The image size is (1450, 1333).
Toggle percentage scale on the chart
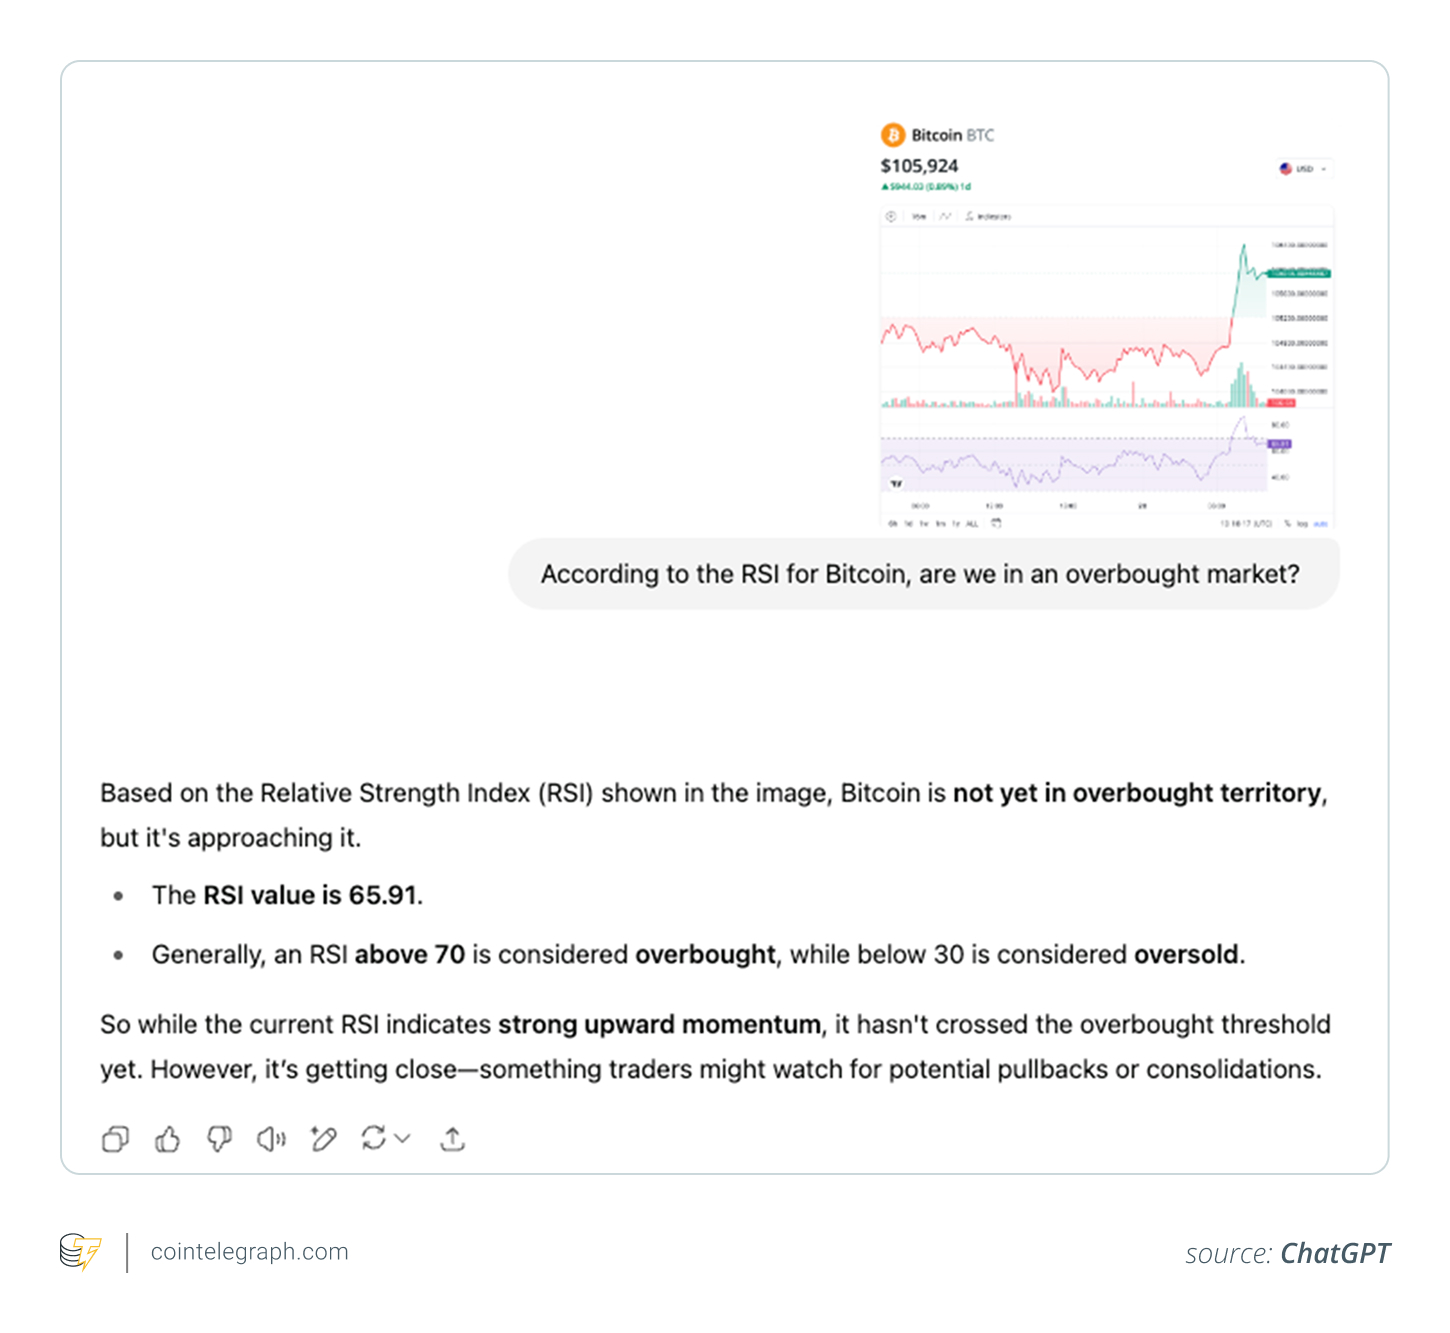pyautogui.click(x=1287, y=523)
